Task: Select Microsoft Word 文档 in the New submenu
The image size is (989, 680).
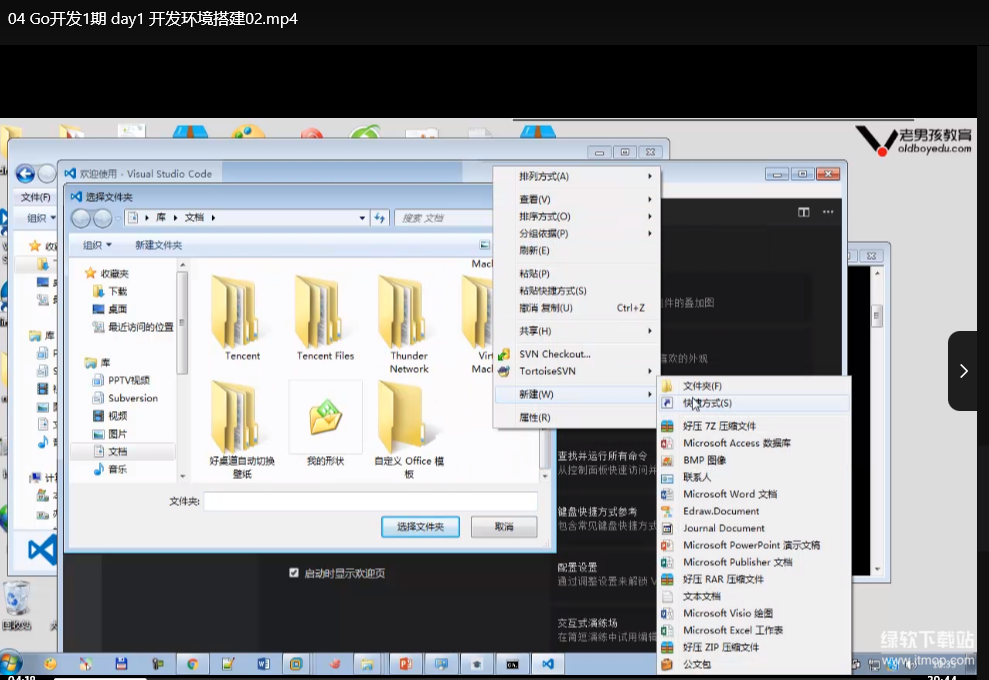Action: point(729,494)
